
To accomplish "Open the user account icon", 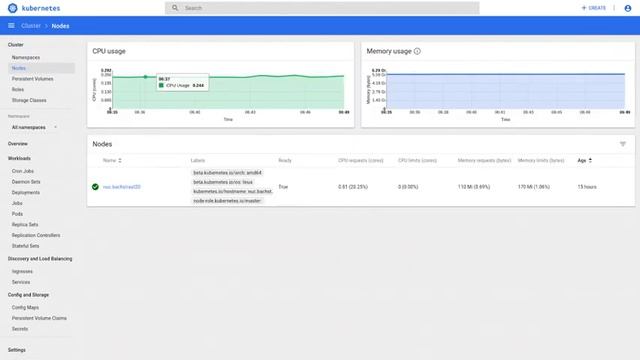I will 628,8.
